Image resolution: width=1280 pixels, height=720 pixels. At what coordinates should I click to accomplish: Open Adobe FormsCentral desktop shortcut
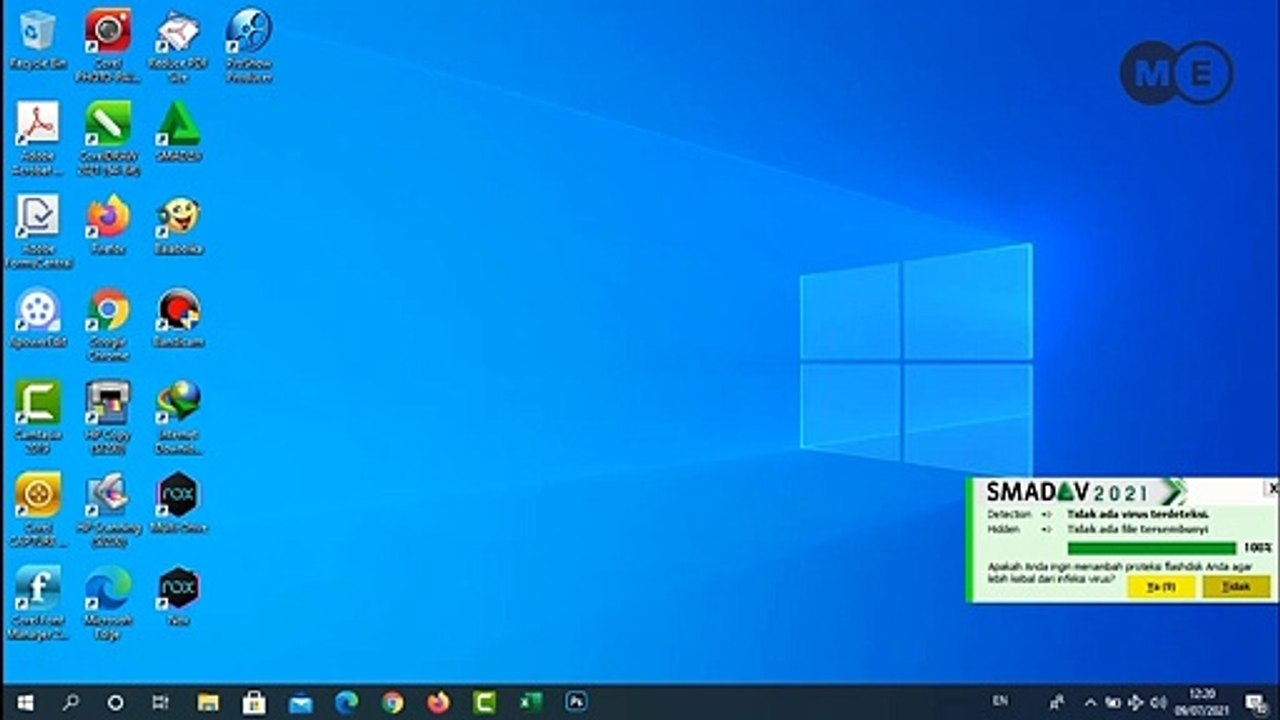click(37, 231)
